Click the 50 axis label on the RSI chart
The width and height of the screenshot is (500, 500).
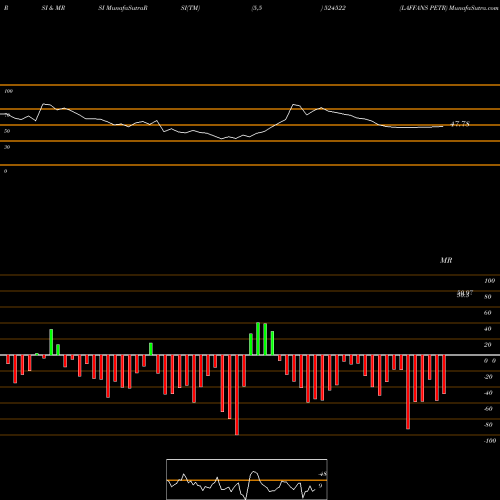[7, 131]
